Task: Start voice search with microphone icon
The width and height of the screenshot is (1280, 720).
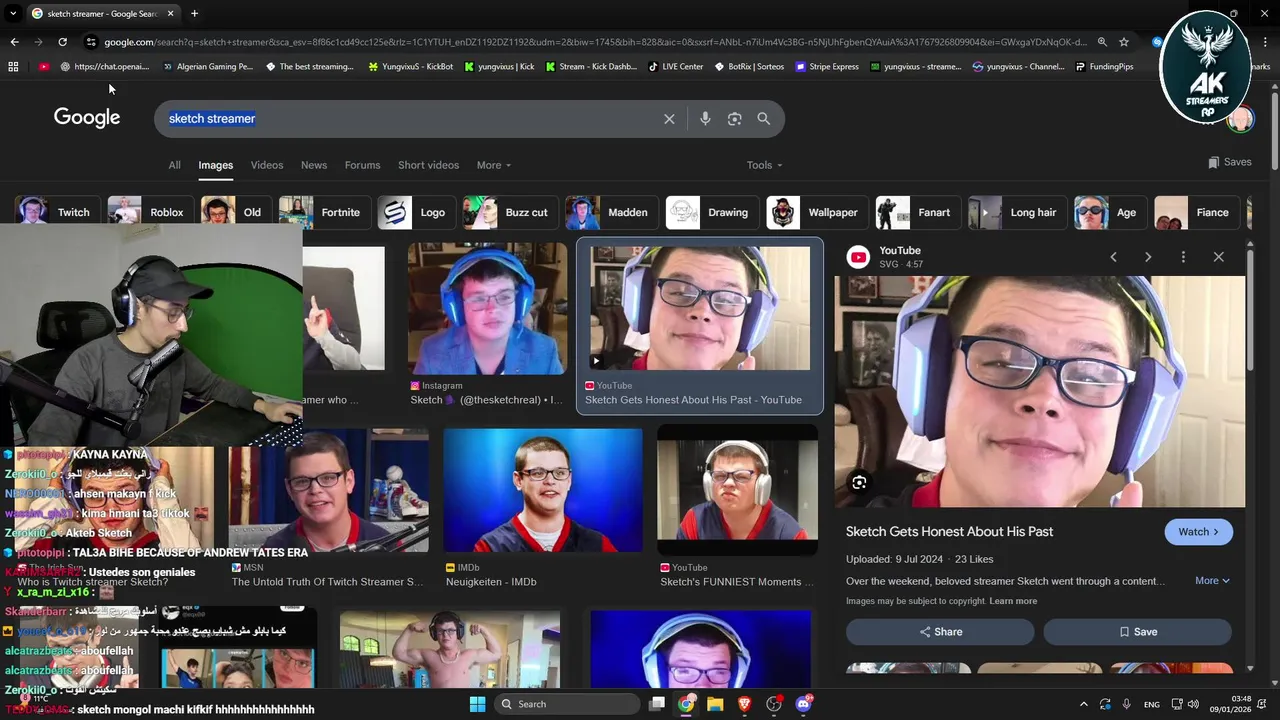Action: click(705, 119)
